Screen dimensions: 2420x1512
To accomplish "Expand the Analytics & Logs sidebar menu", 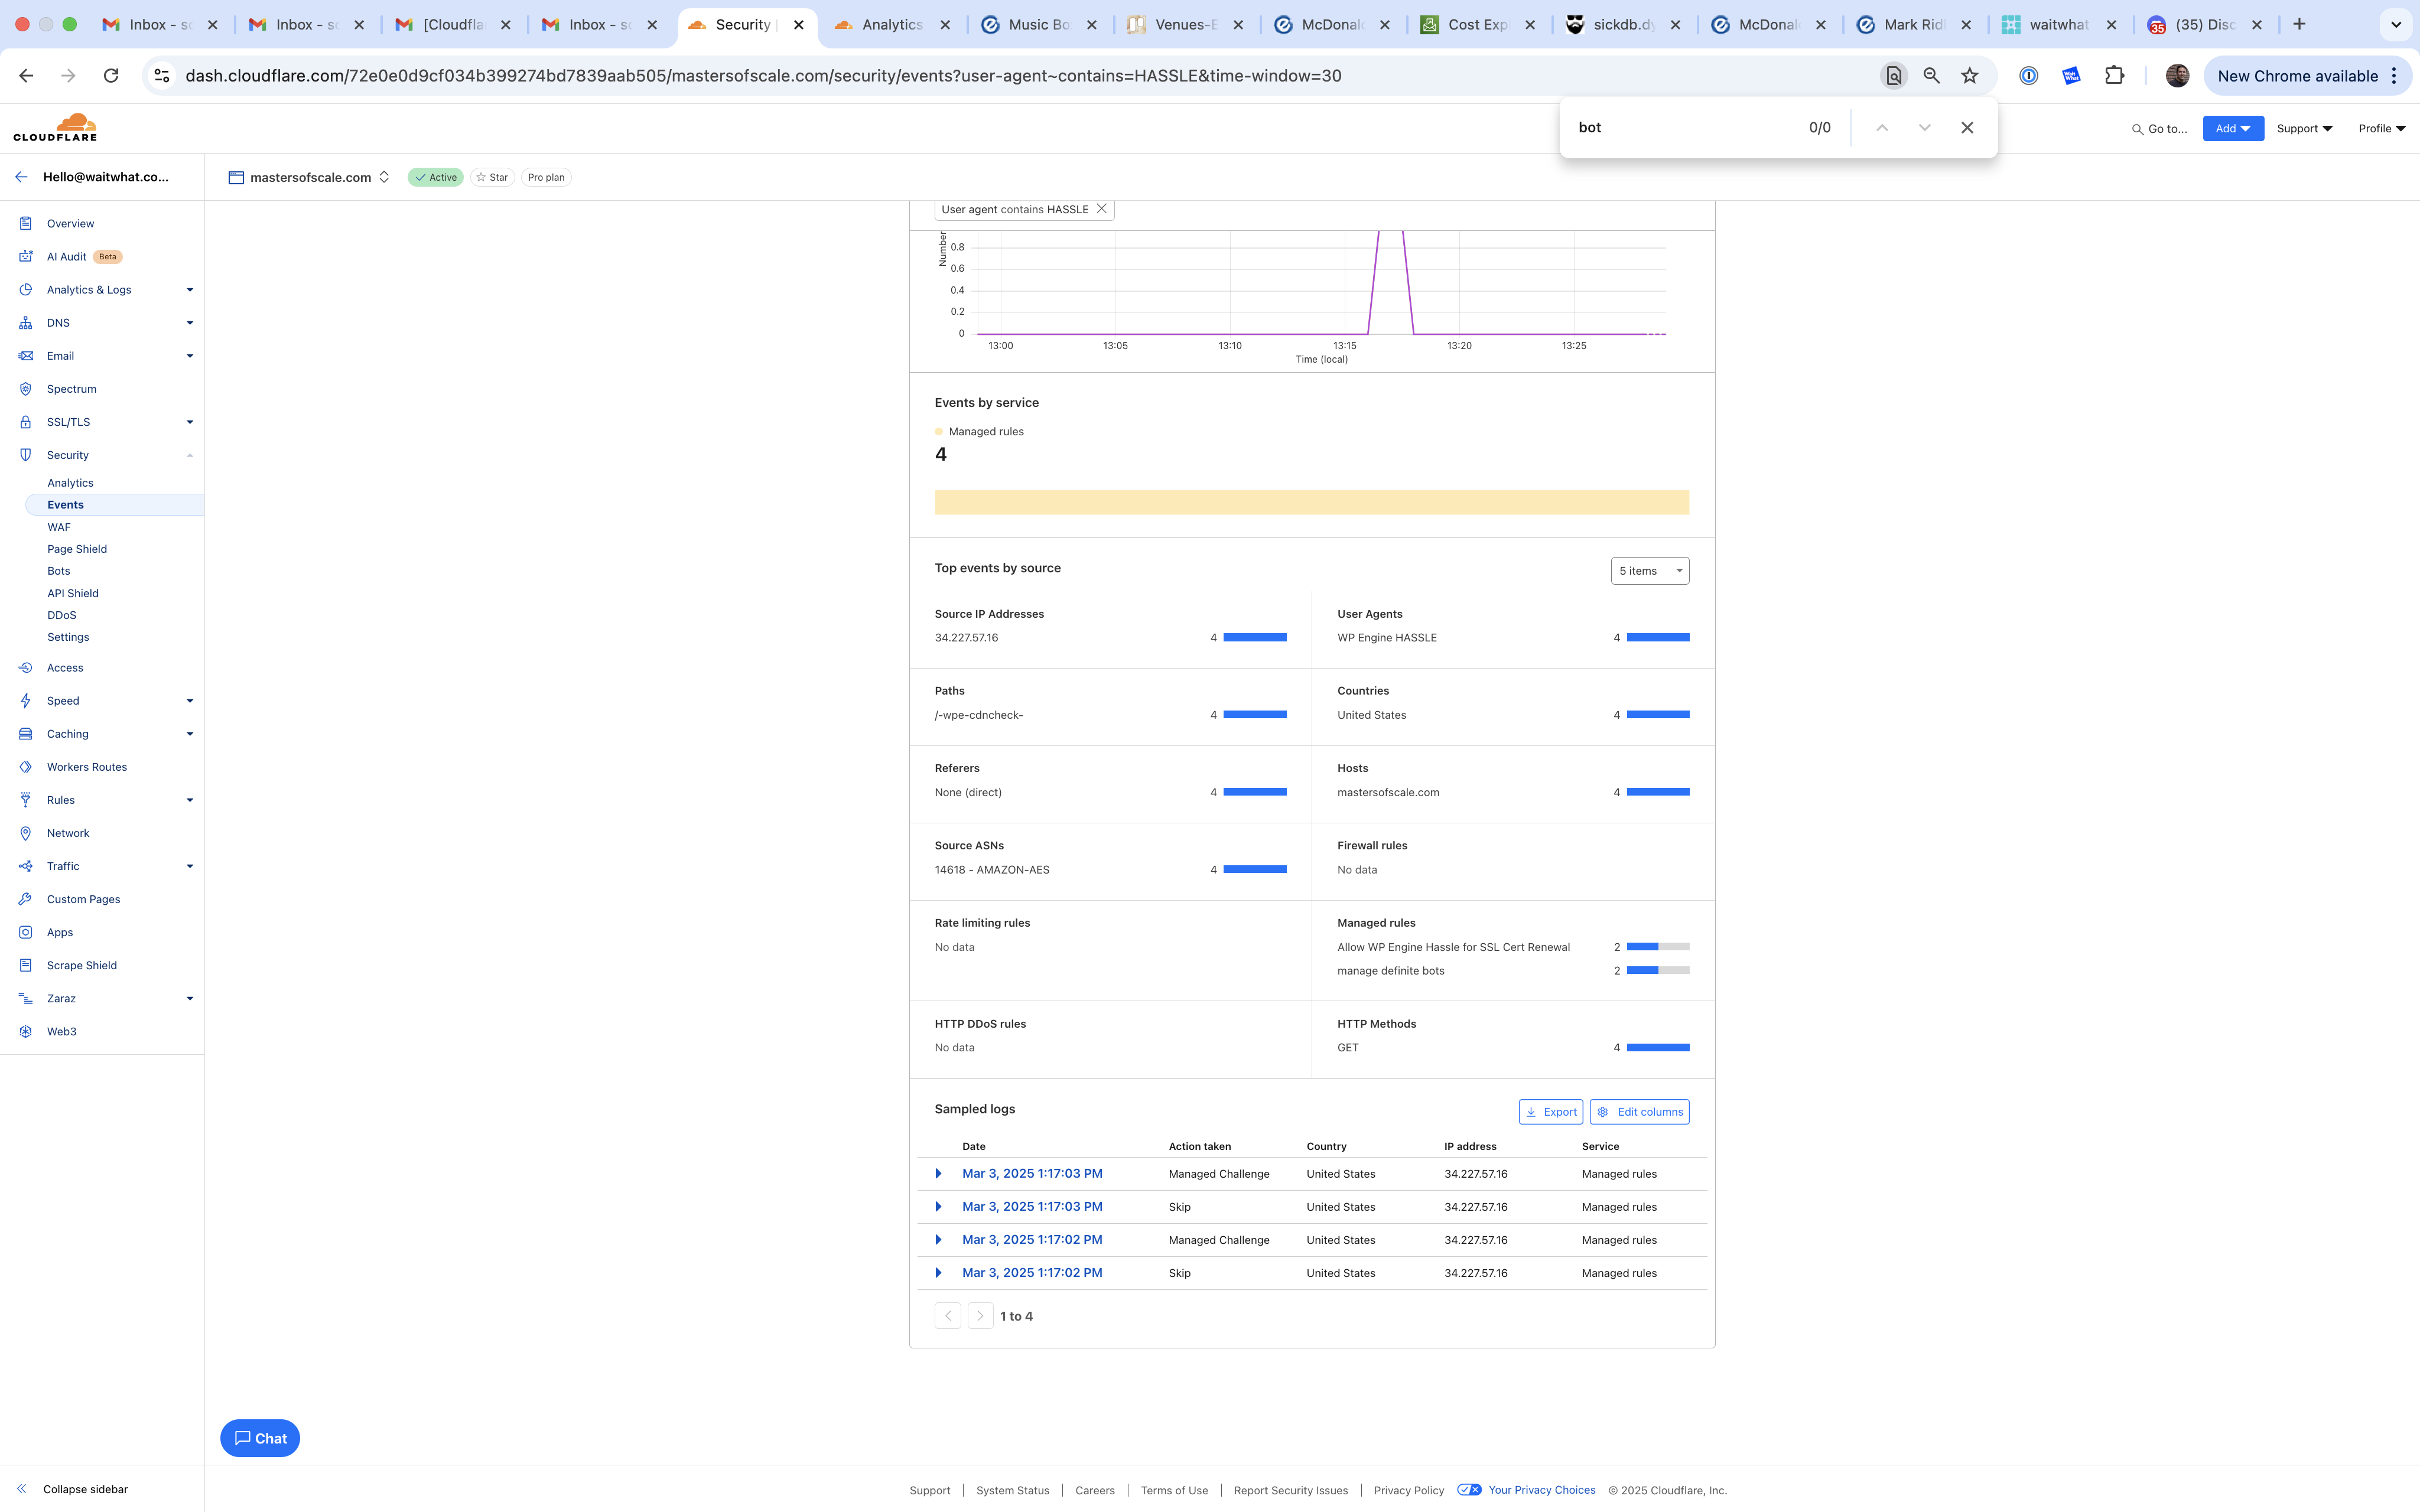I will click(x=189, y=290).
